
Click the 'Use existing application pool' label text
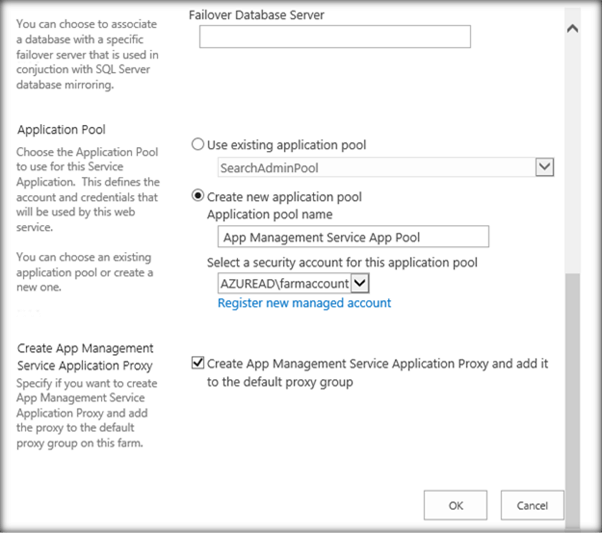[x=287, y=145]
